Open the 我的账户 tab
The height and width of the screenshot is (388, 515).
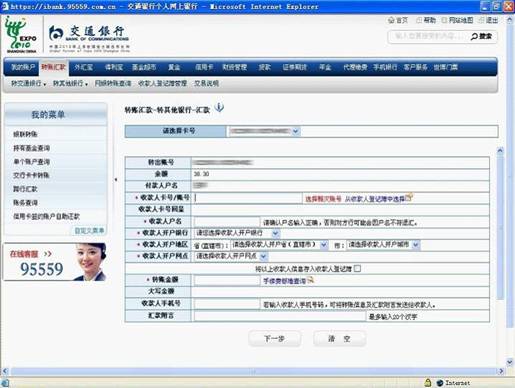tap(23, 67)
